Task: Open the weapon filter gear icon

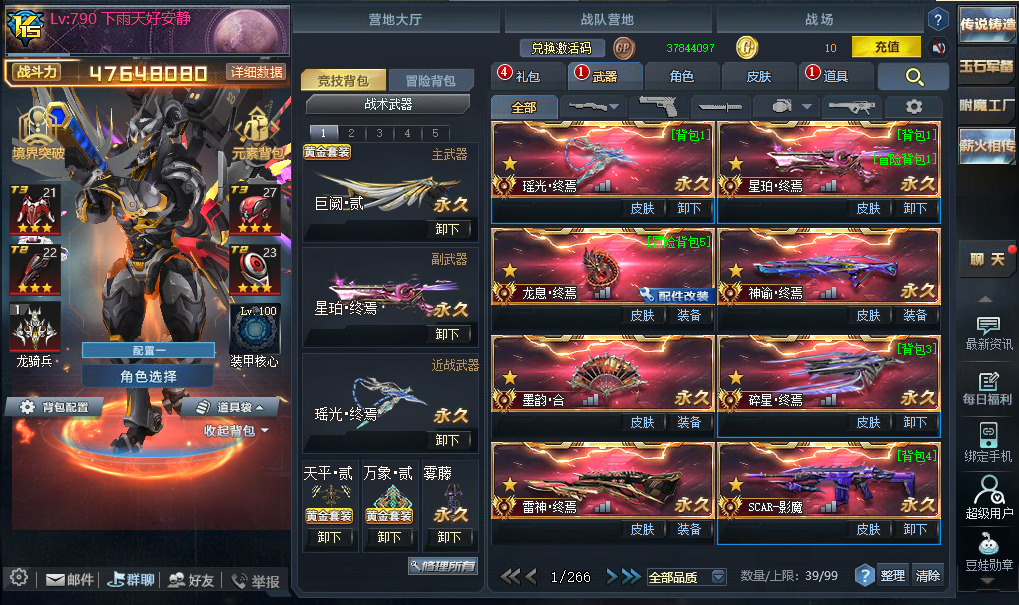Action: (914, 107)
